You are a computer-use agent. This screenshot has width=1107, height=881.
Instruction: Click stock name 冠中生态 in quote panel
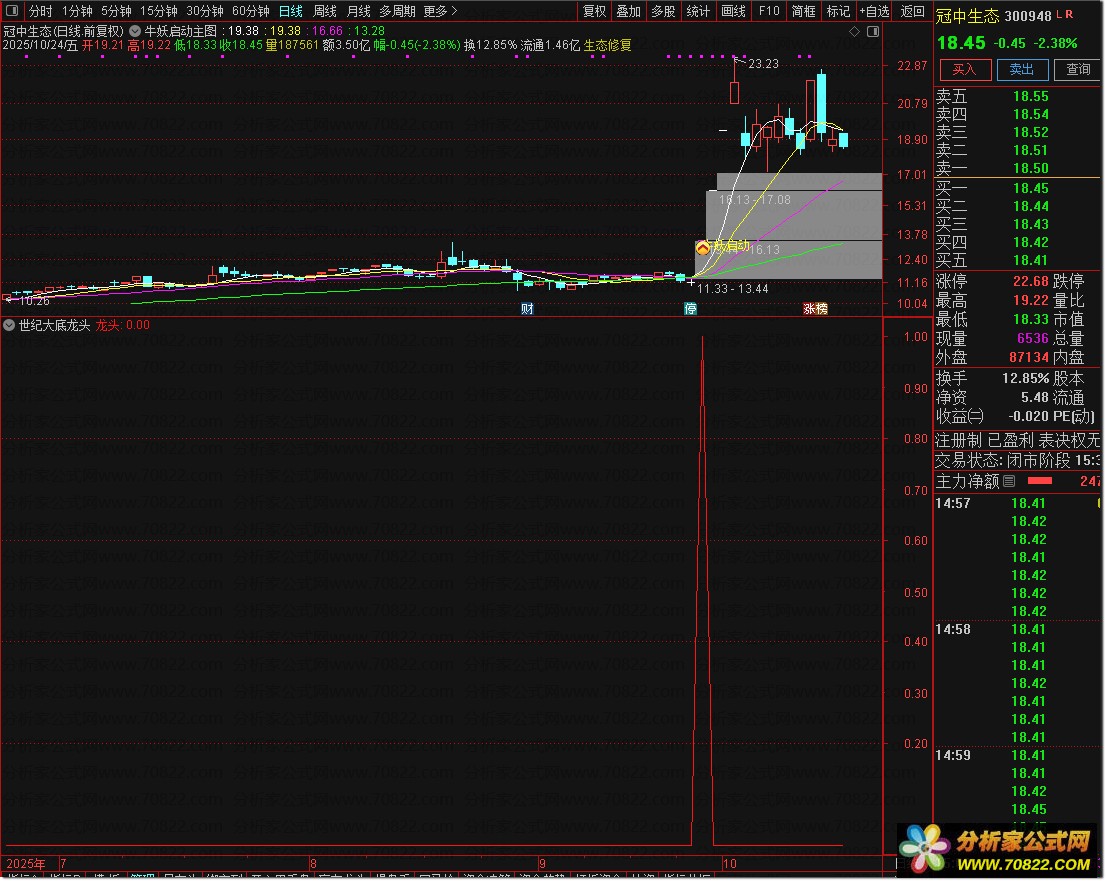(x=968, y=16)
